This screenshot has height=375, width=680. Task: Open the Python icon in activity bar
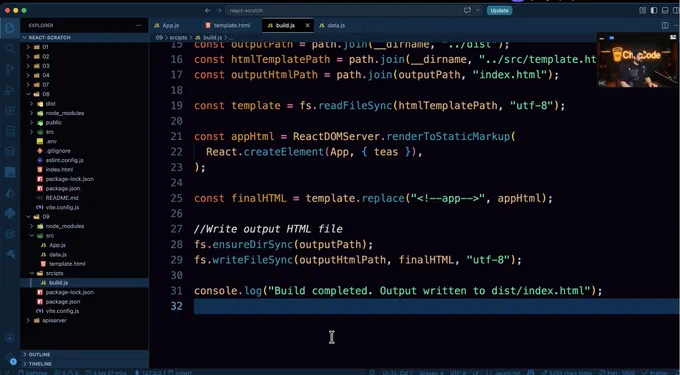10,213
